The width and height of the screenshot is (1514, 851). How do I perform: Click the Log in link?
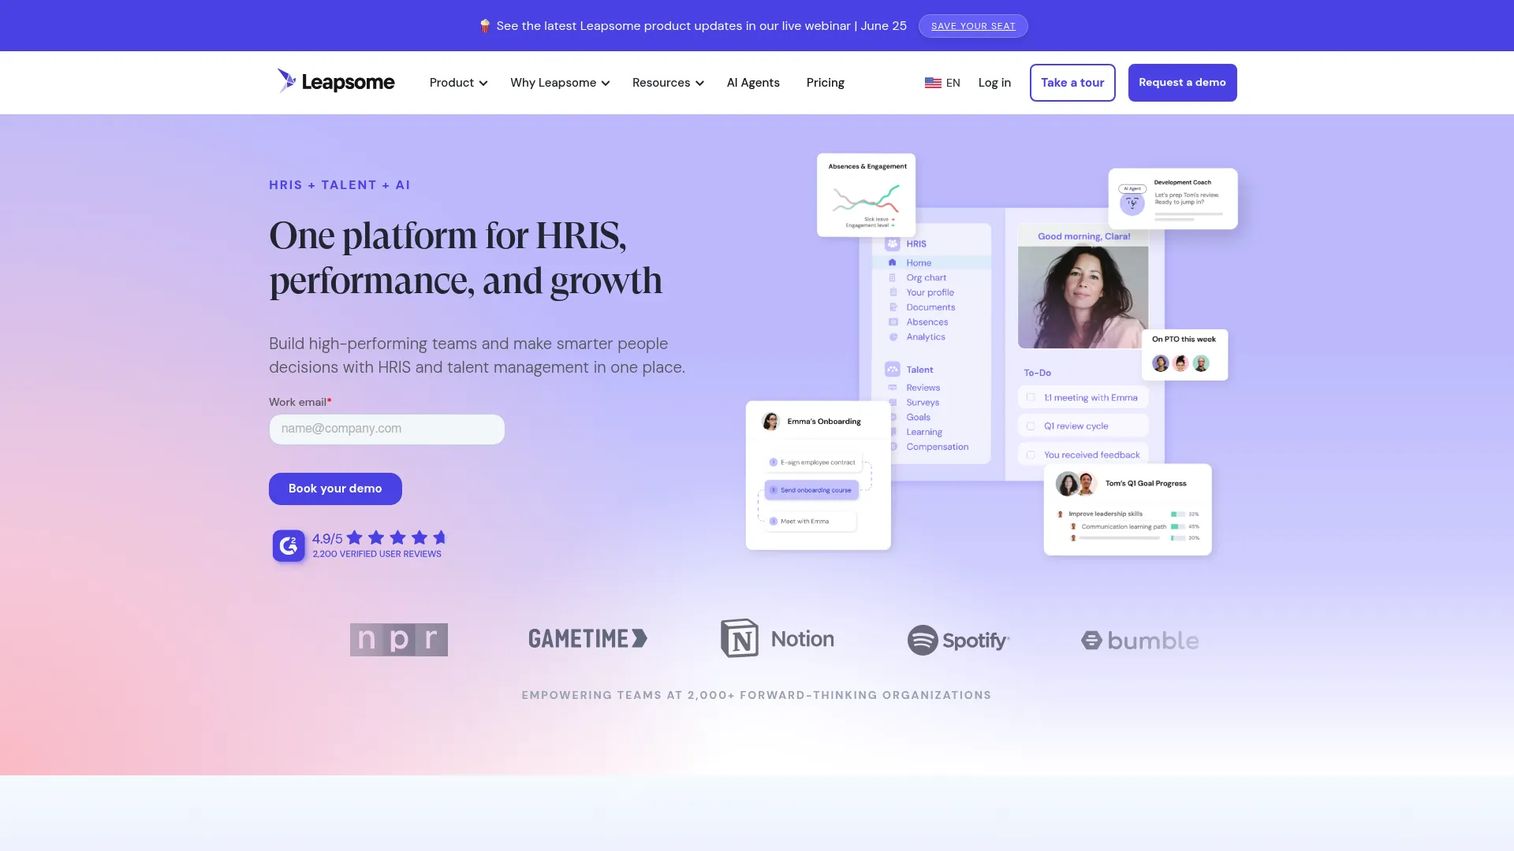pos(994,83)
